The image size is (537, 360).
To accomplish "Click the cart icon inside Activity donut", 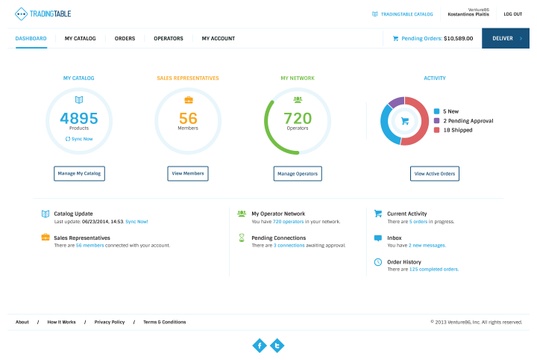I will 405,121.
